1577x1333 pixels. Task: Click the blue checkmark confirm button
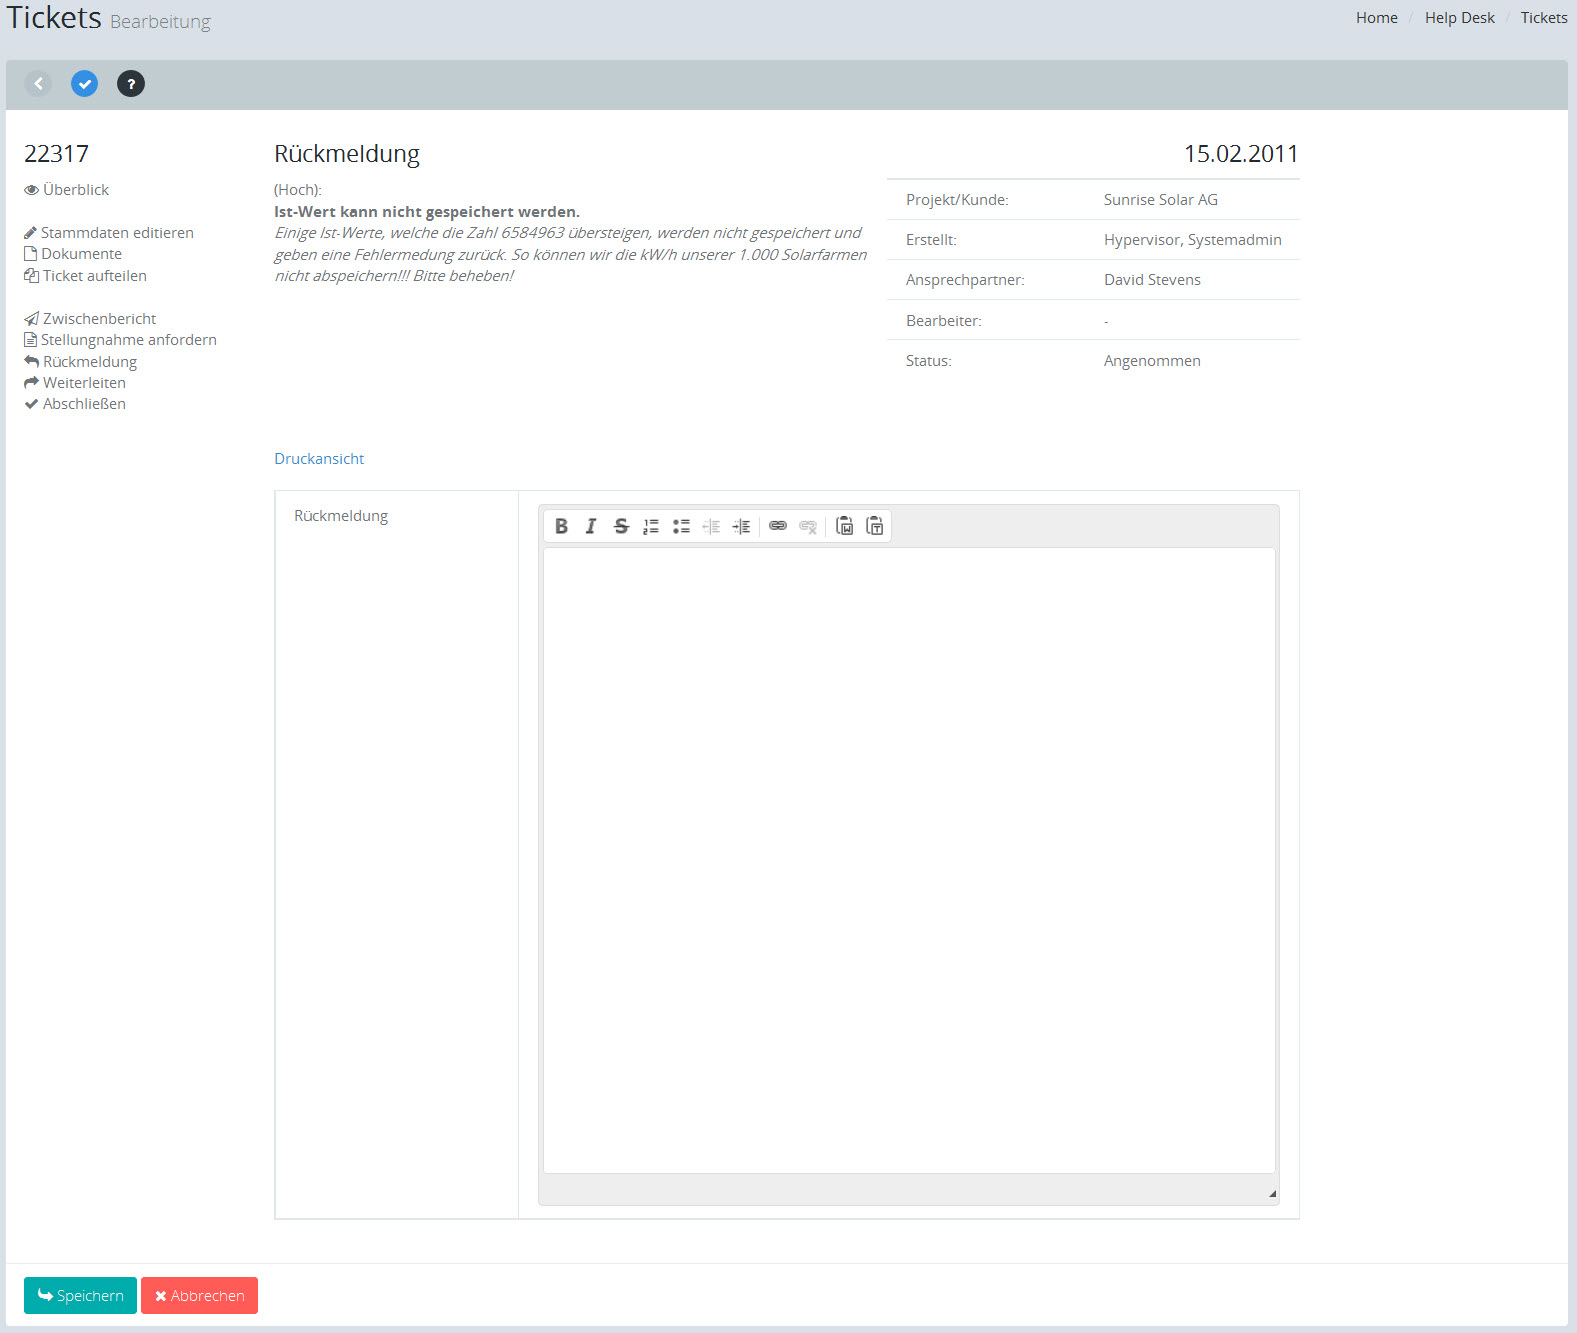85,84
